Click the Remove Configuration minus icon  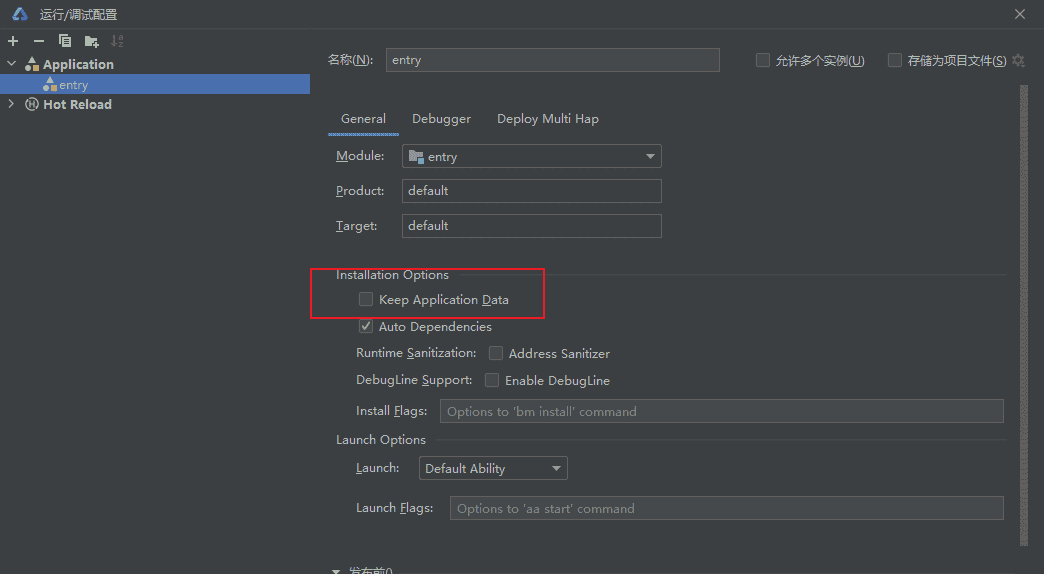[x=39, y=41]
